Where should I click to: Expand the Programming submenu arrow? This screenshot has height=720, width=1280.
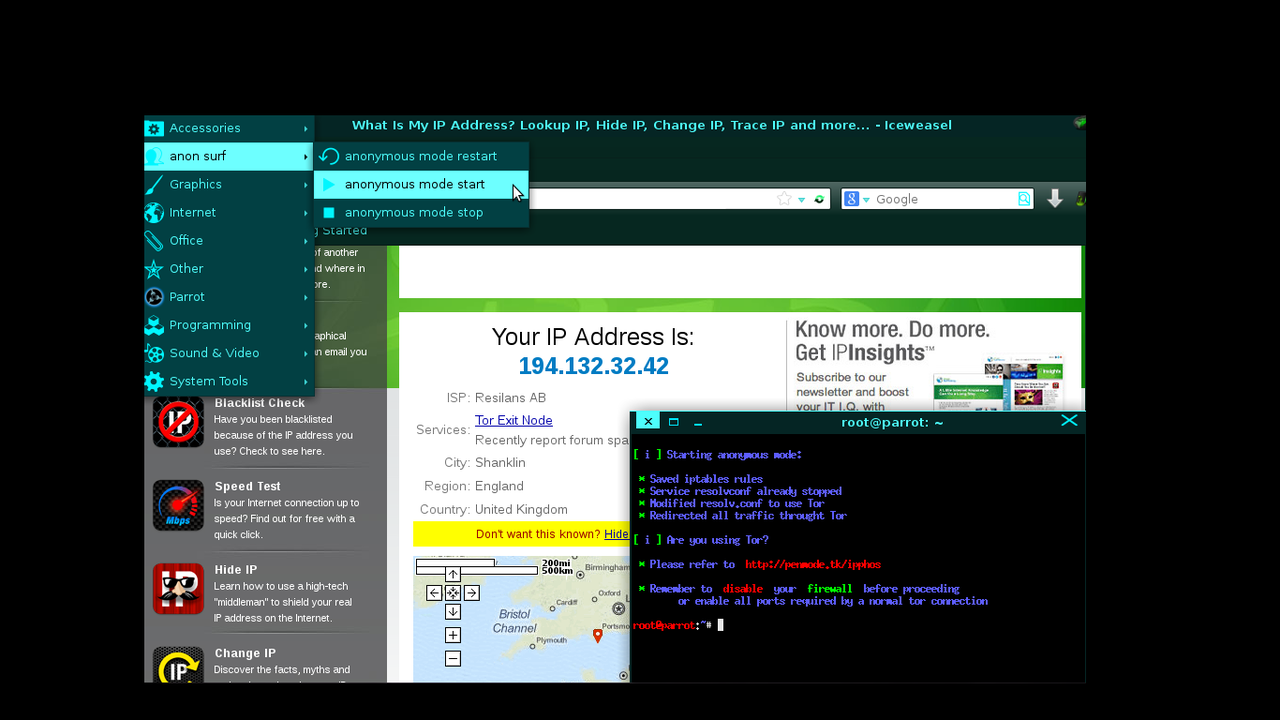(306, 324)
